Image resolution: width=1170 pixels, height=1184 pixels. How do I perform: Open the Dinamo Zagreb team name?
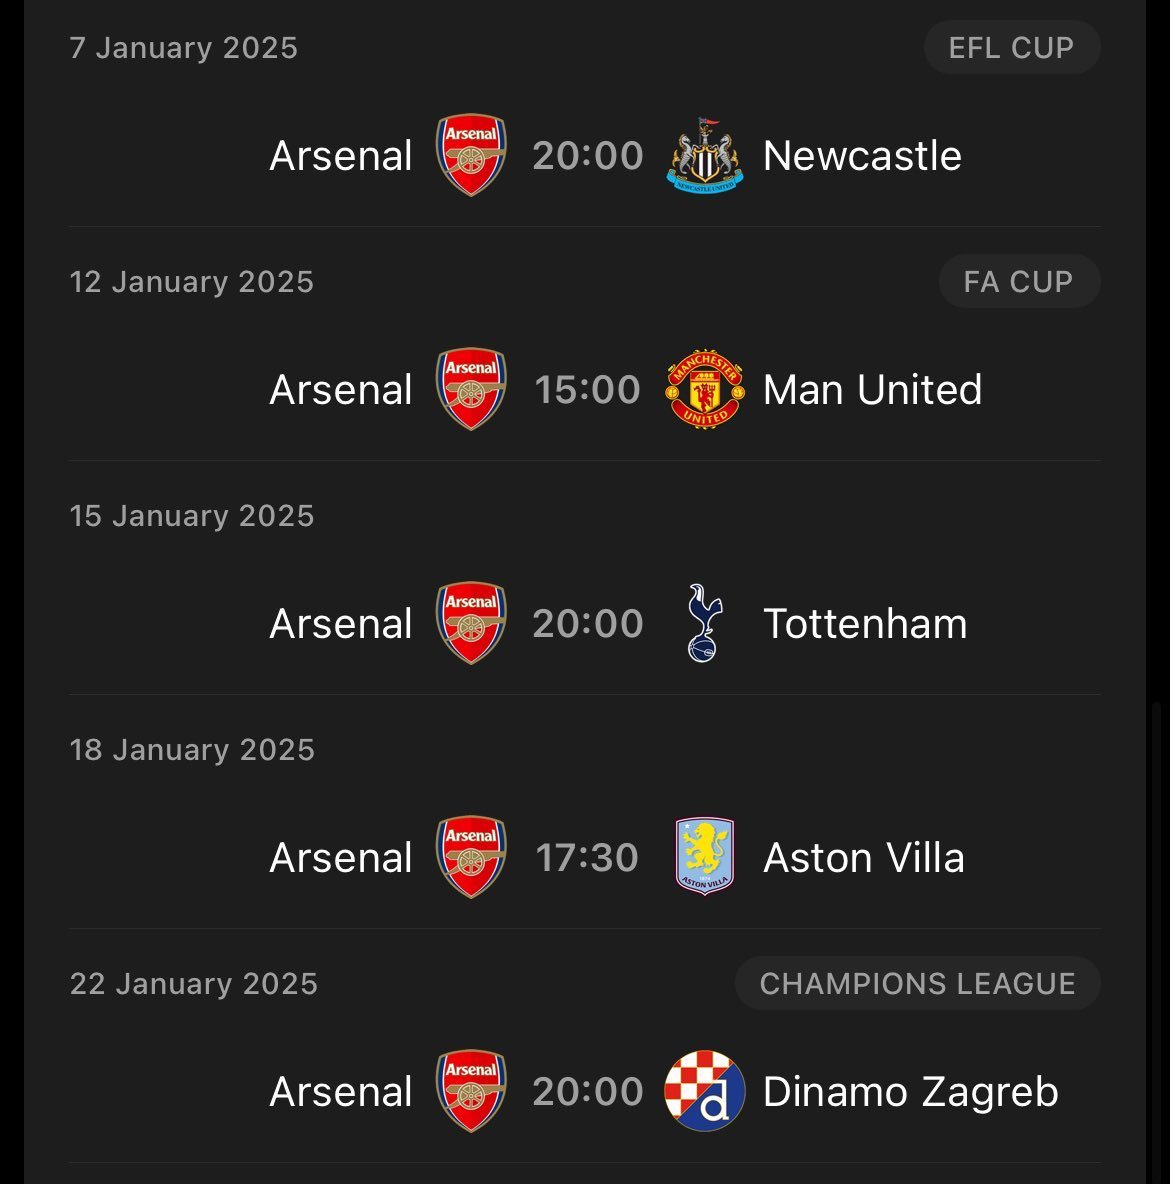pyautogui.click(x=911, y=1092)
